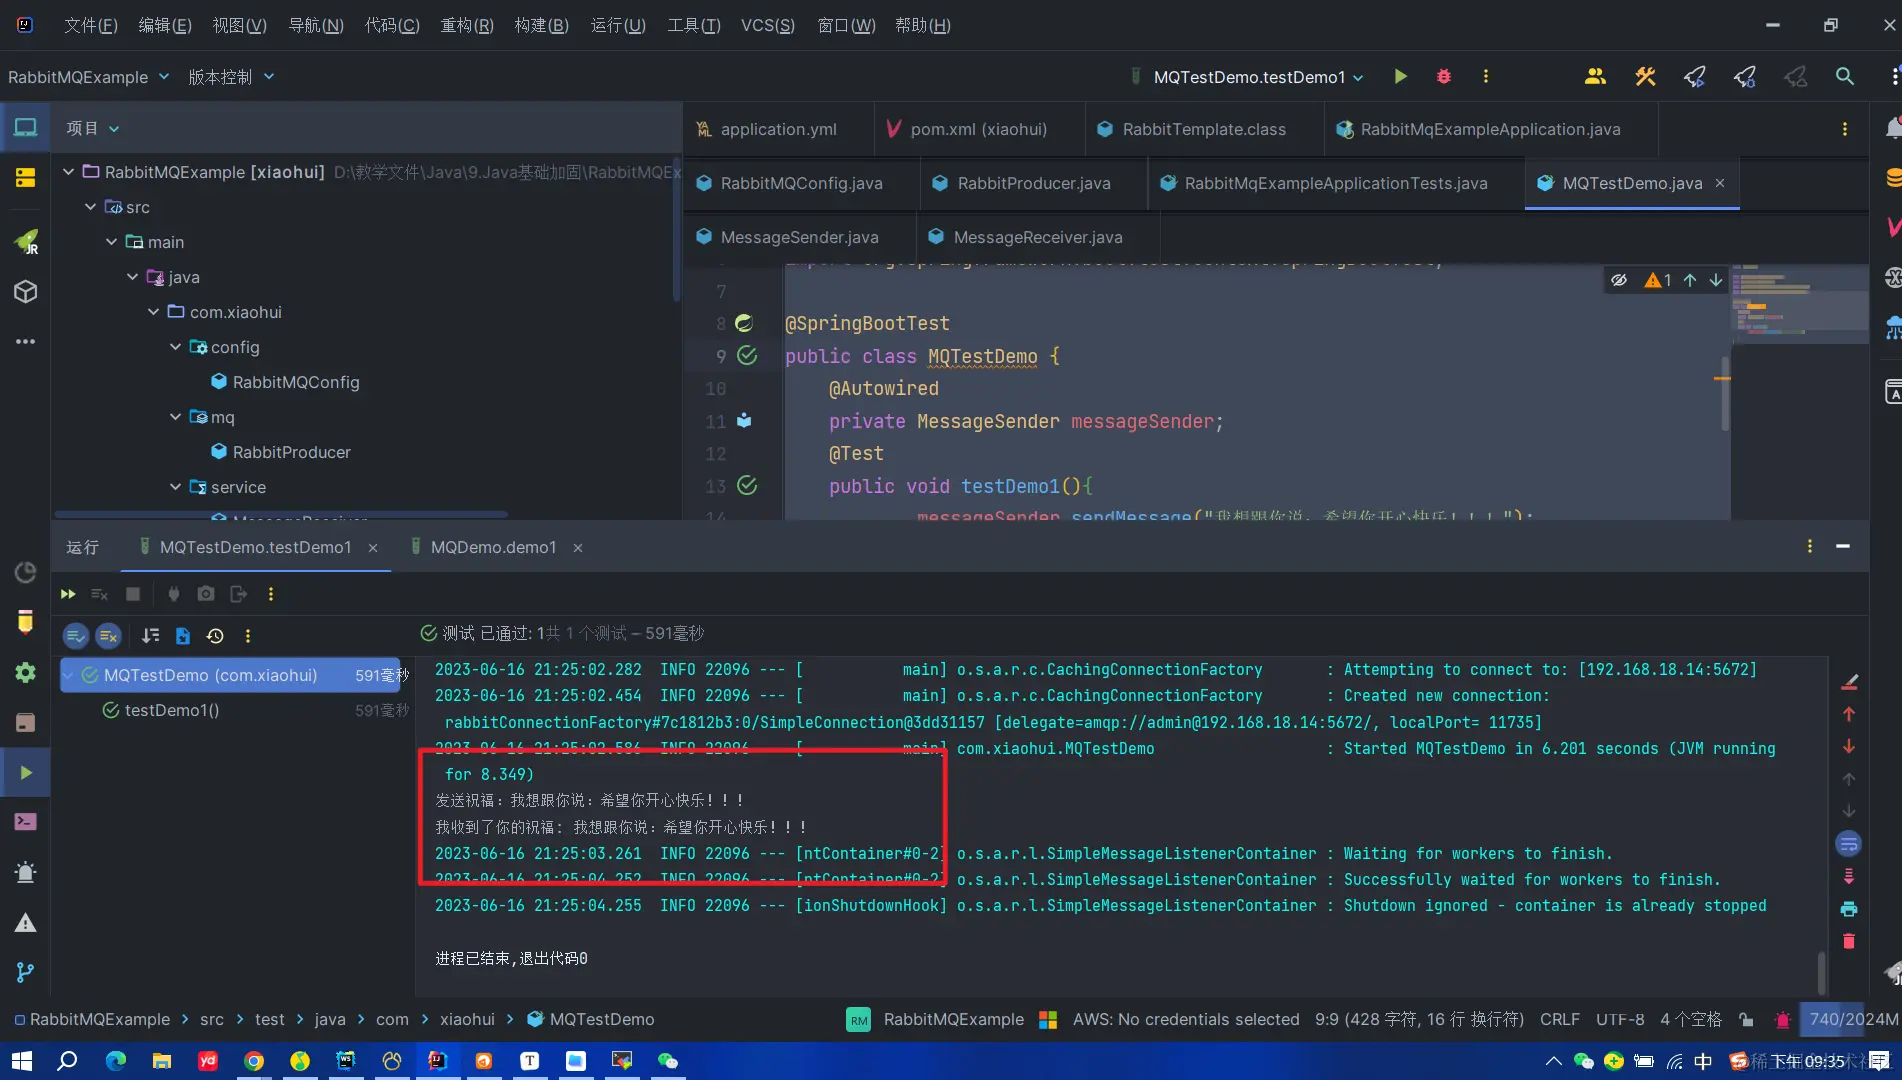Image resolution: width=1902 pixels, height=1080 pixels.
Task: Open RabbitProducer class in project tree
Action: coord(291,452)
